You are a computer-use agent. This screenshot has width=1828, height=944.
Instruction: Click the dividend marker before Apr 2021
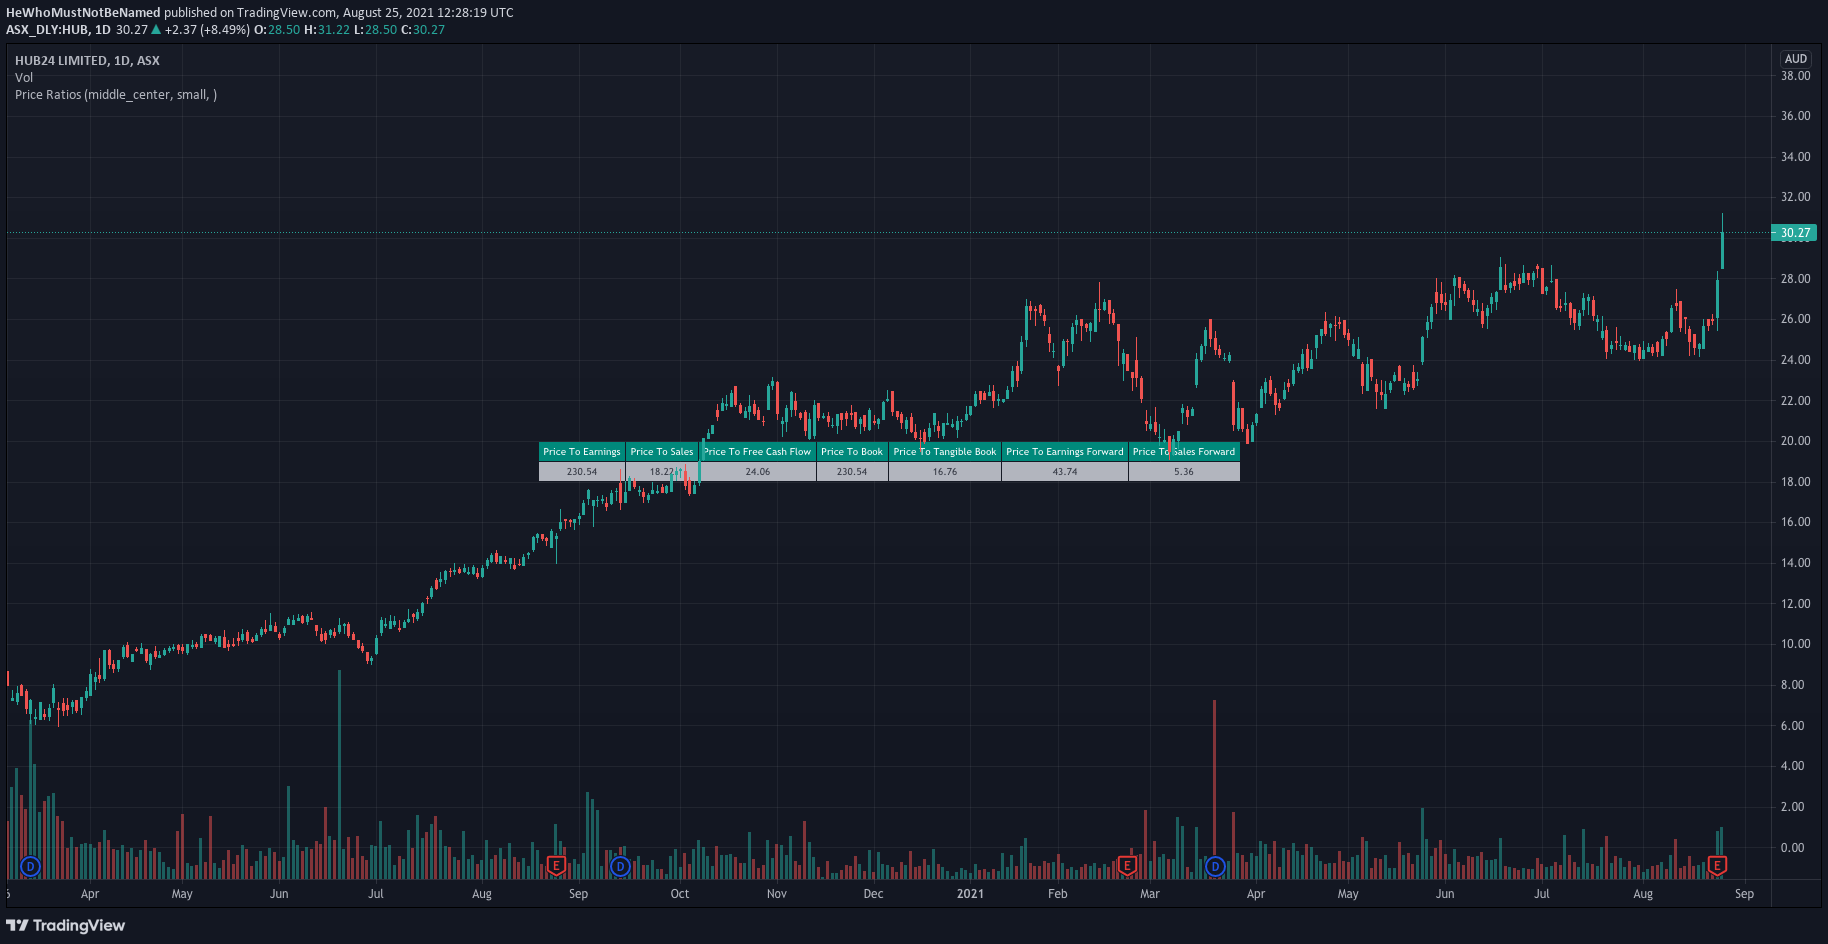[1215, 866]
